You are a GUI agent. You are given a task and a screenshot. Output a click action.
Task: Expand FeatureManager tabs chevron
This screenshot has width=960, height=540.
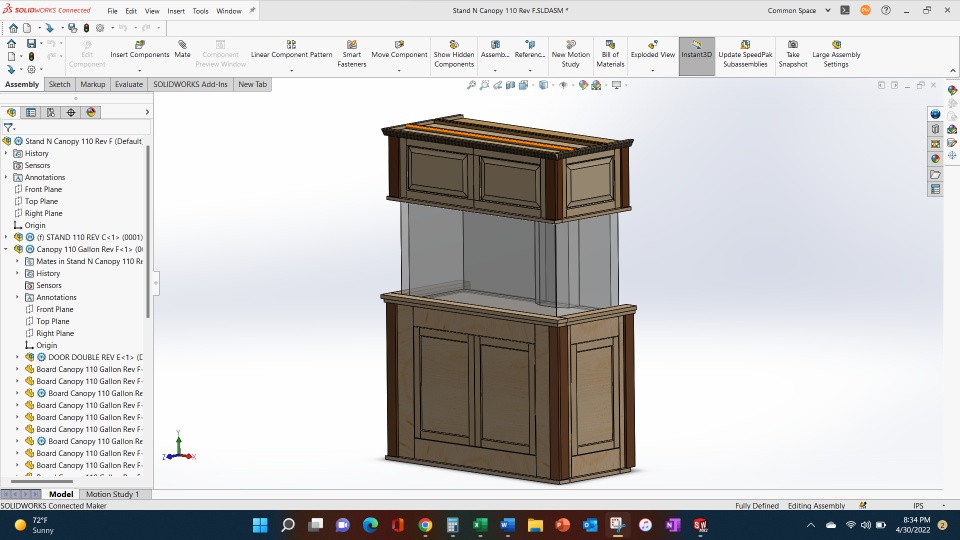coord(147,112)
